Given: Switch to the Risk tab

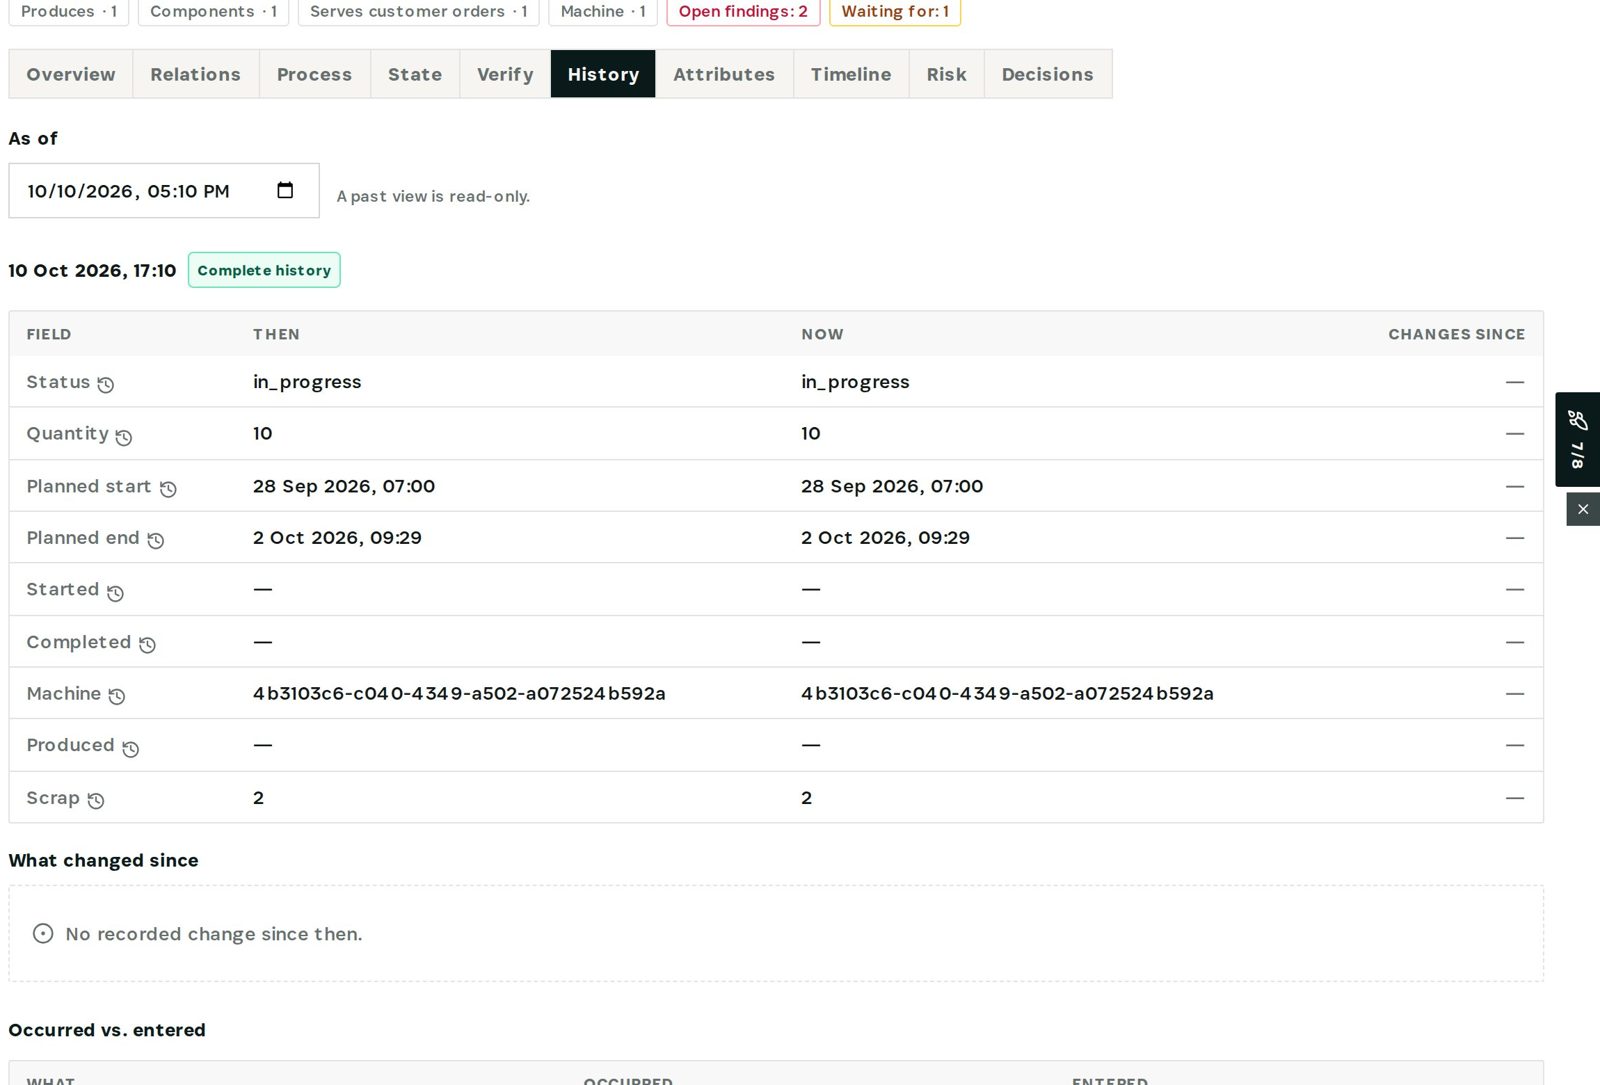Looking at the screenshot, I should tap(947, 74).
